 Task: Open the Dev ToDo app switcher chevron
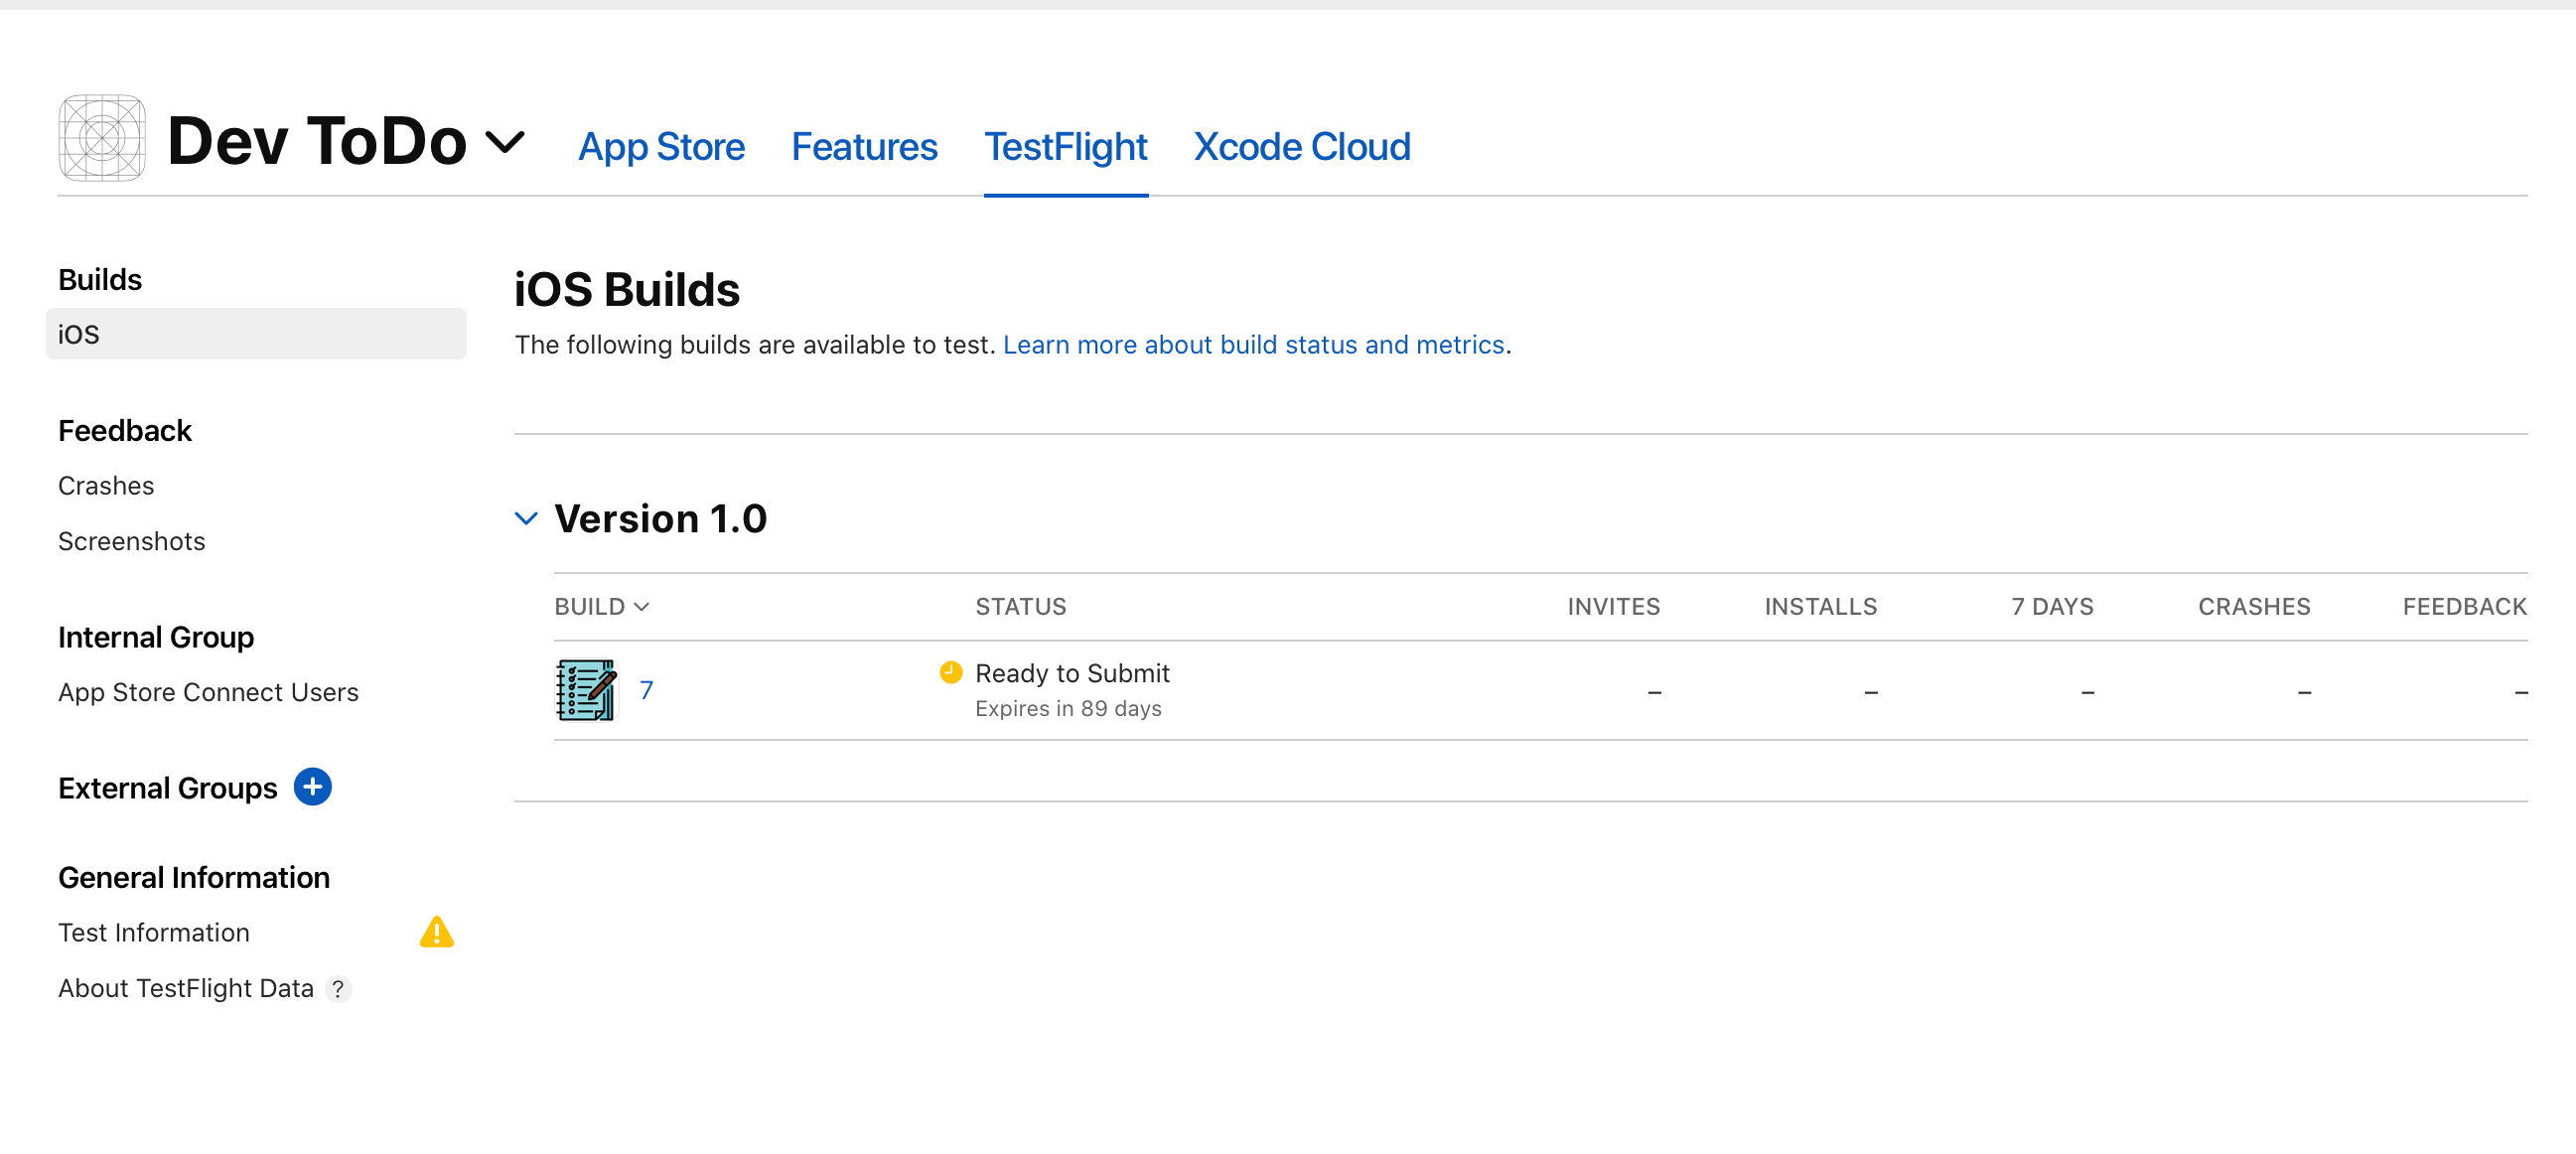[x=505, y=142]
